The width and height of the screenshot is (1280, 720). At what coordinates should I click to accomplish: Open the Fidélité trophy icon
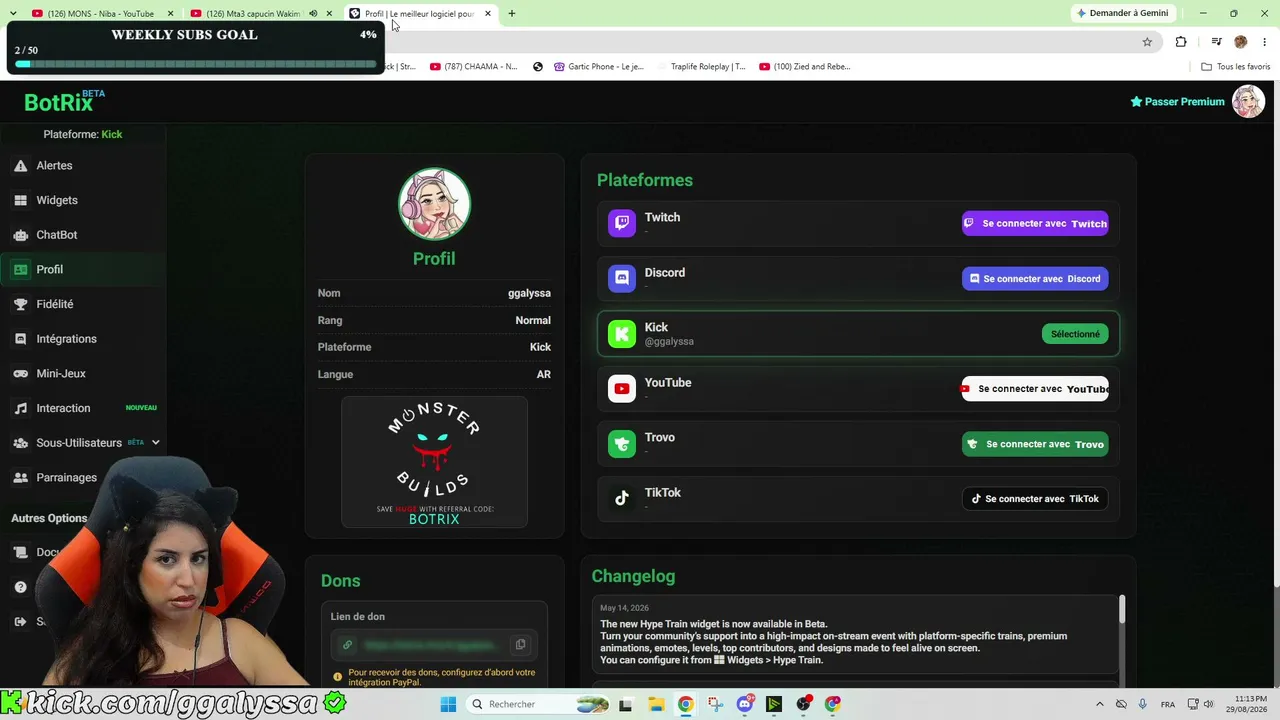tap(20, 304)
